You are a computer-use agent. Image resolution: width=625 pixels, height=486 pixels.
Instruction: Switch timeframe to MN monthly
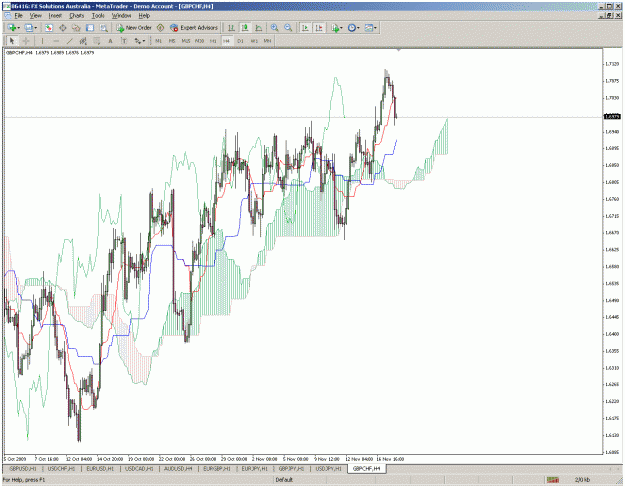(x=267, y=41)
